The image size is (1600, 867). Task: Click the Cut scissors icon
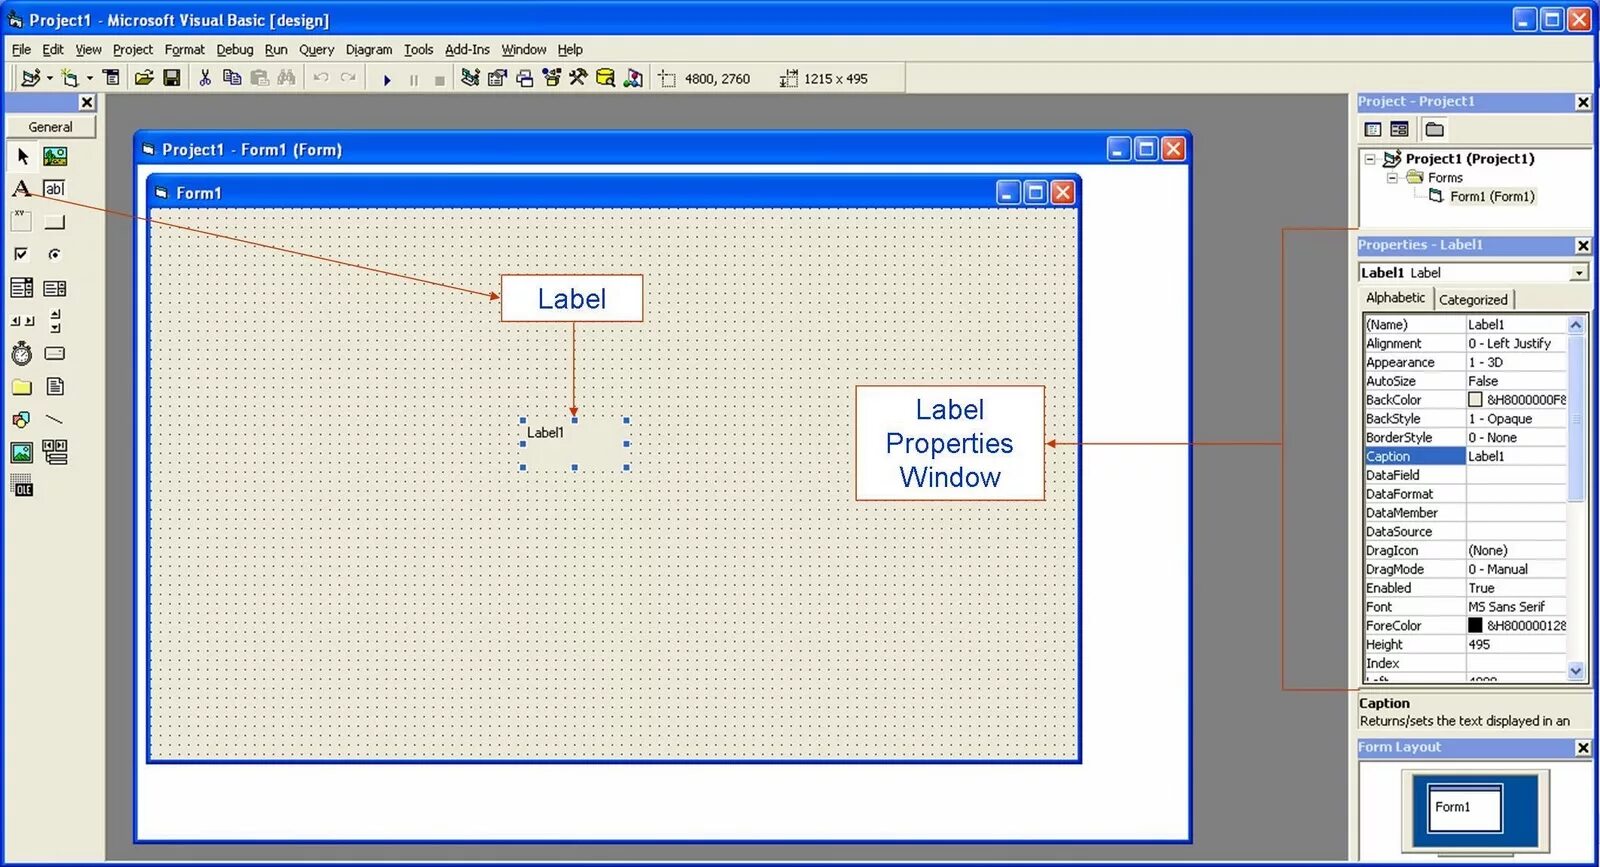pos(205,78)
